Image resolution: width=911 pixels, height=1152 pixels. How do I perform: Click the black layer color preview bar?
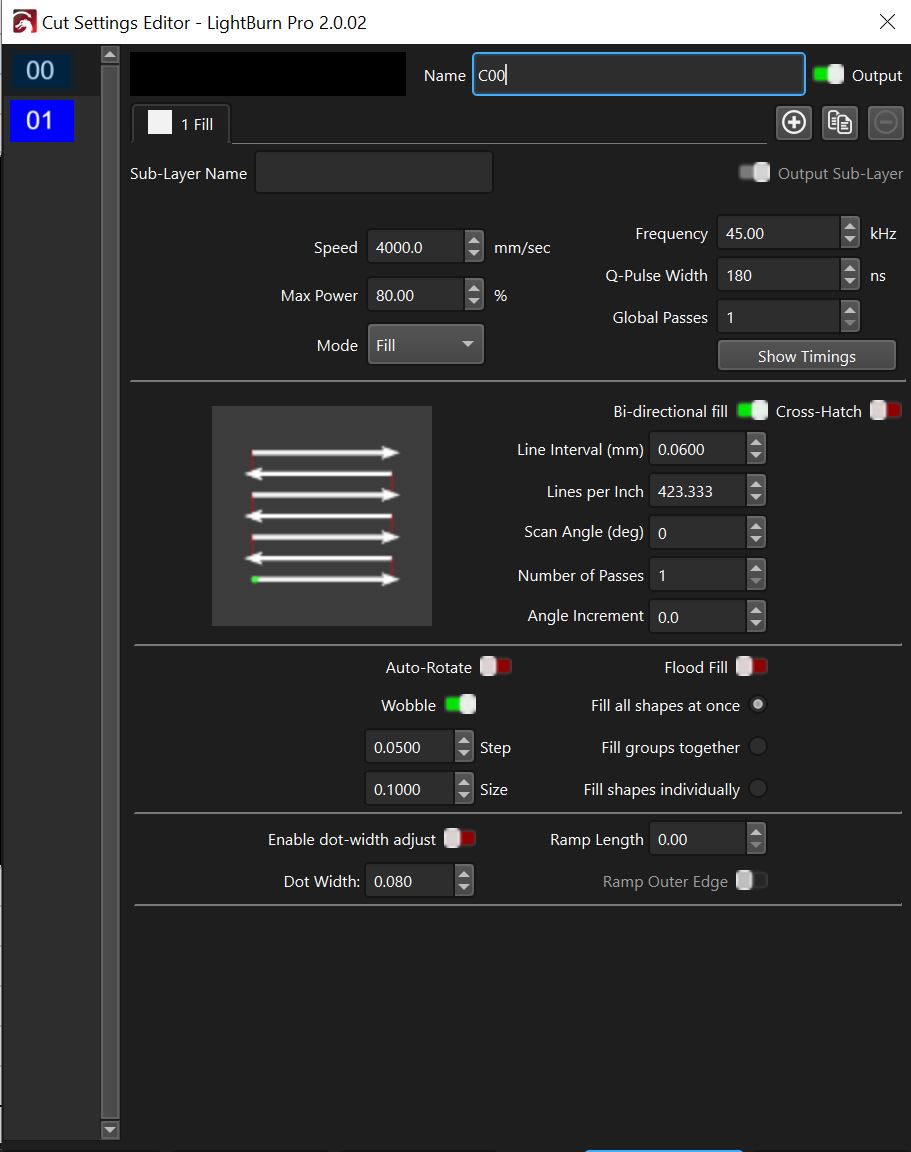click(267, 73)
